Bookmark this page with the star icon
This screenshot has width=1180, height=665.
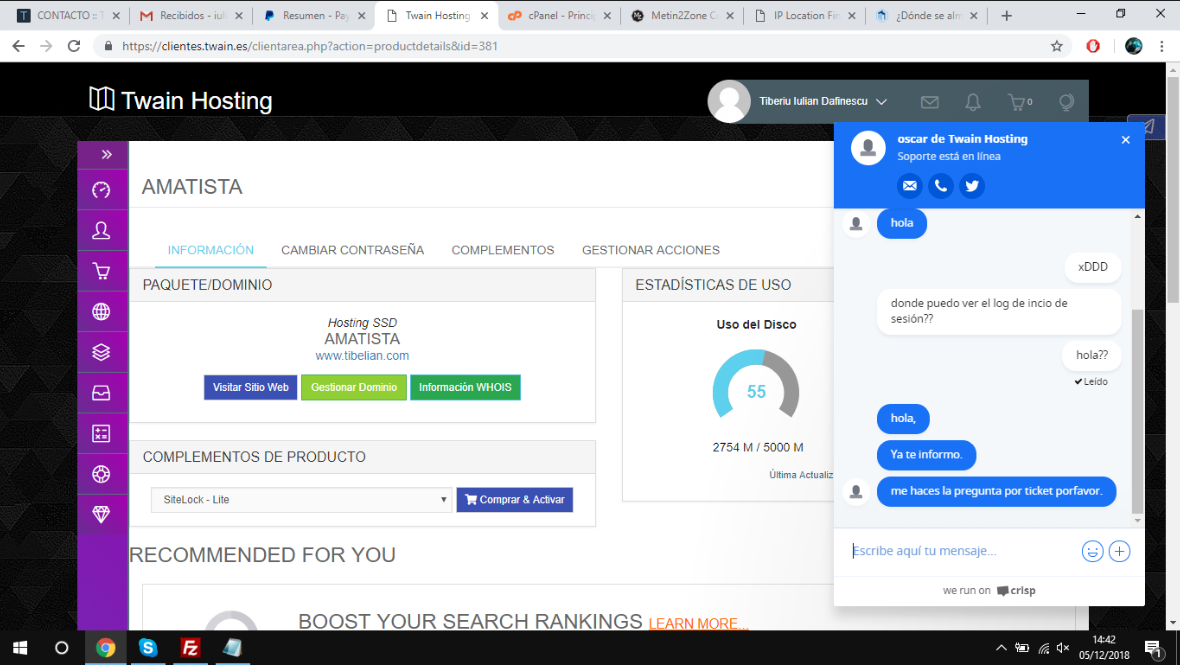1057,46
